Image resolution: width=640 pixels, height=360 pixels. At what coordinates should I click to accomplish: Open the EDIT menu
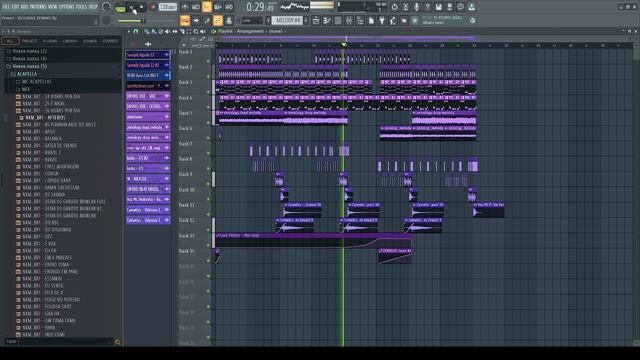[16, 7]
